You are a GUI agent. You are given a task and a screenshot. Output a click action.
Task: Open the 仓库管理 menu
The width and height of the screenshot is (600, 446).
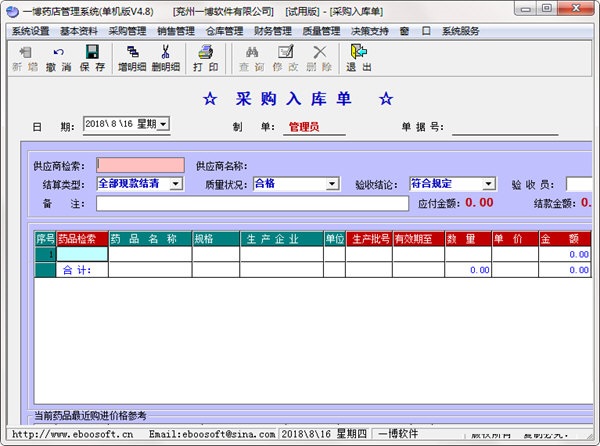224,31
